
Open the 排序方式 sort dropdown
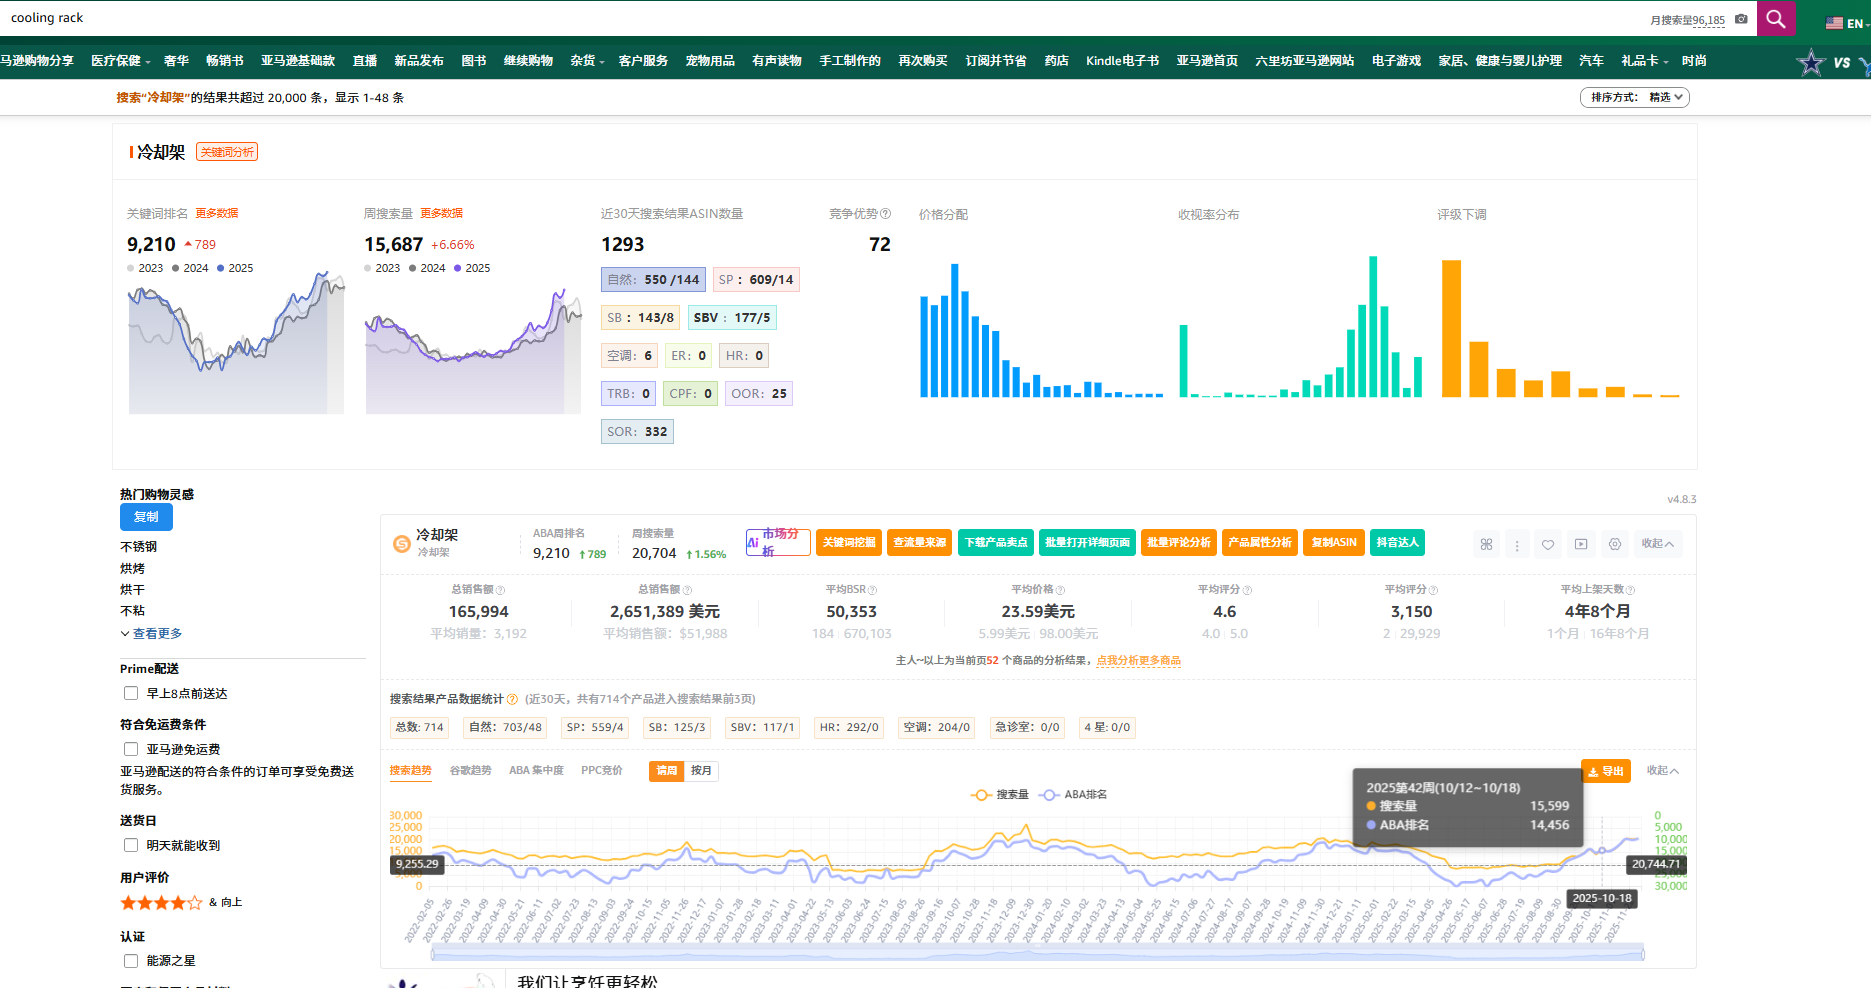coord(1634,97)
